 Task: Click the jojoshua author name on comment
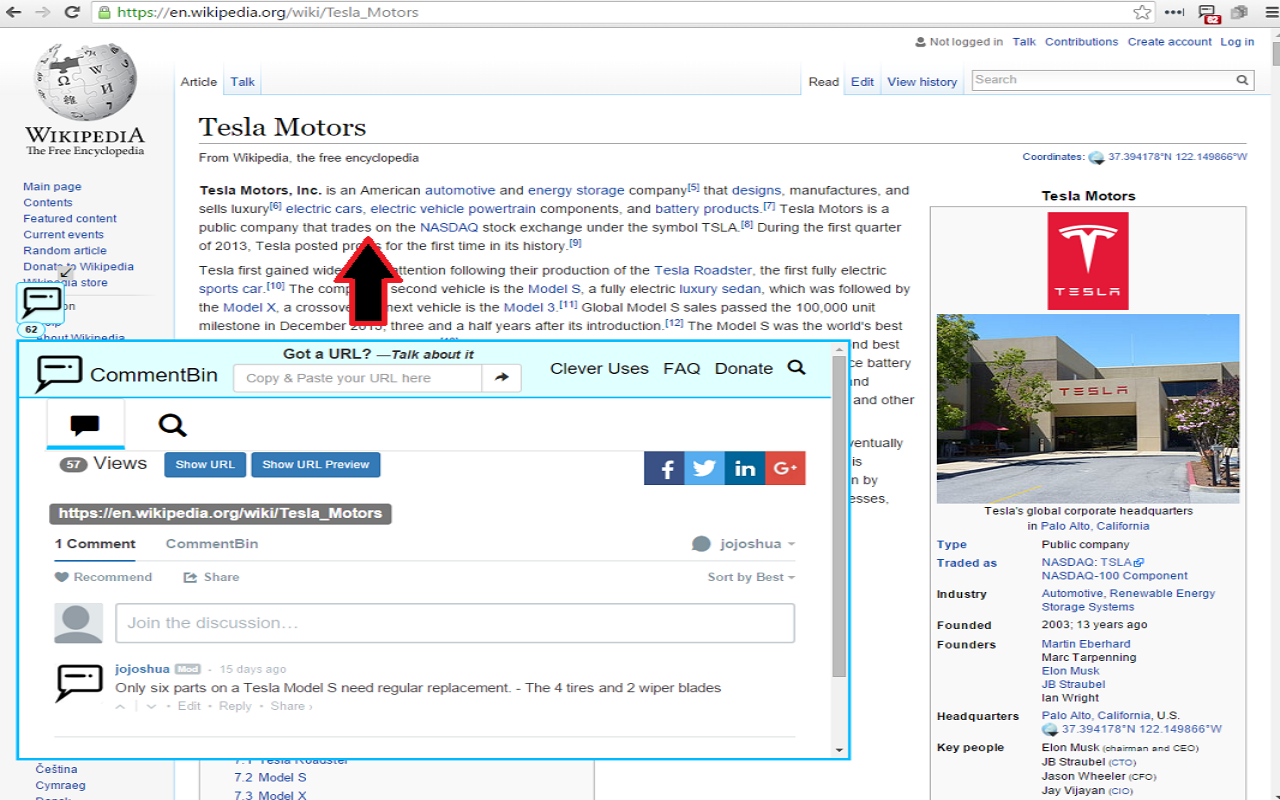point(142,669)
